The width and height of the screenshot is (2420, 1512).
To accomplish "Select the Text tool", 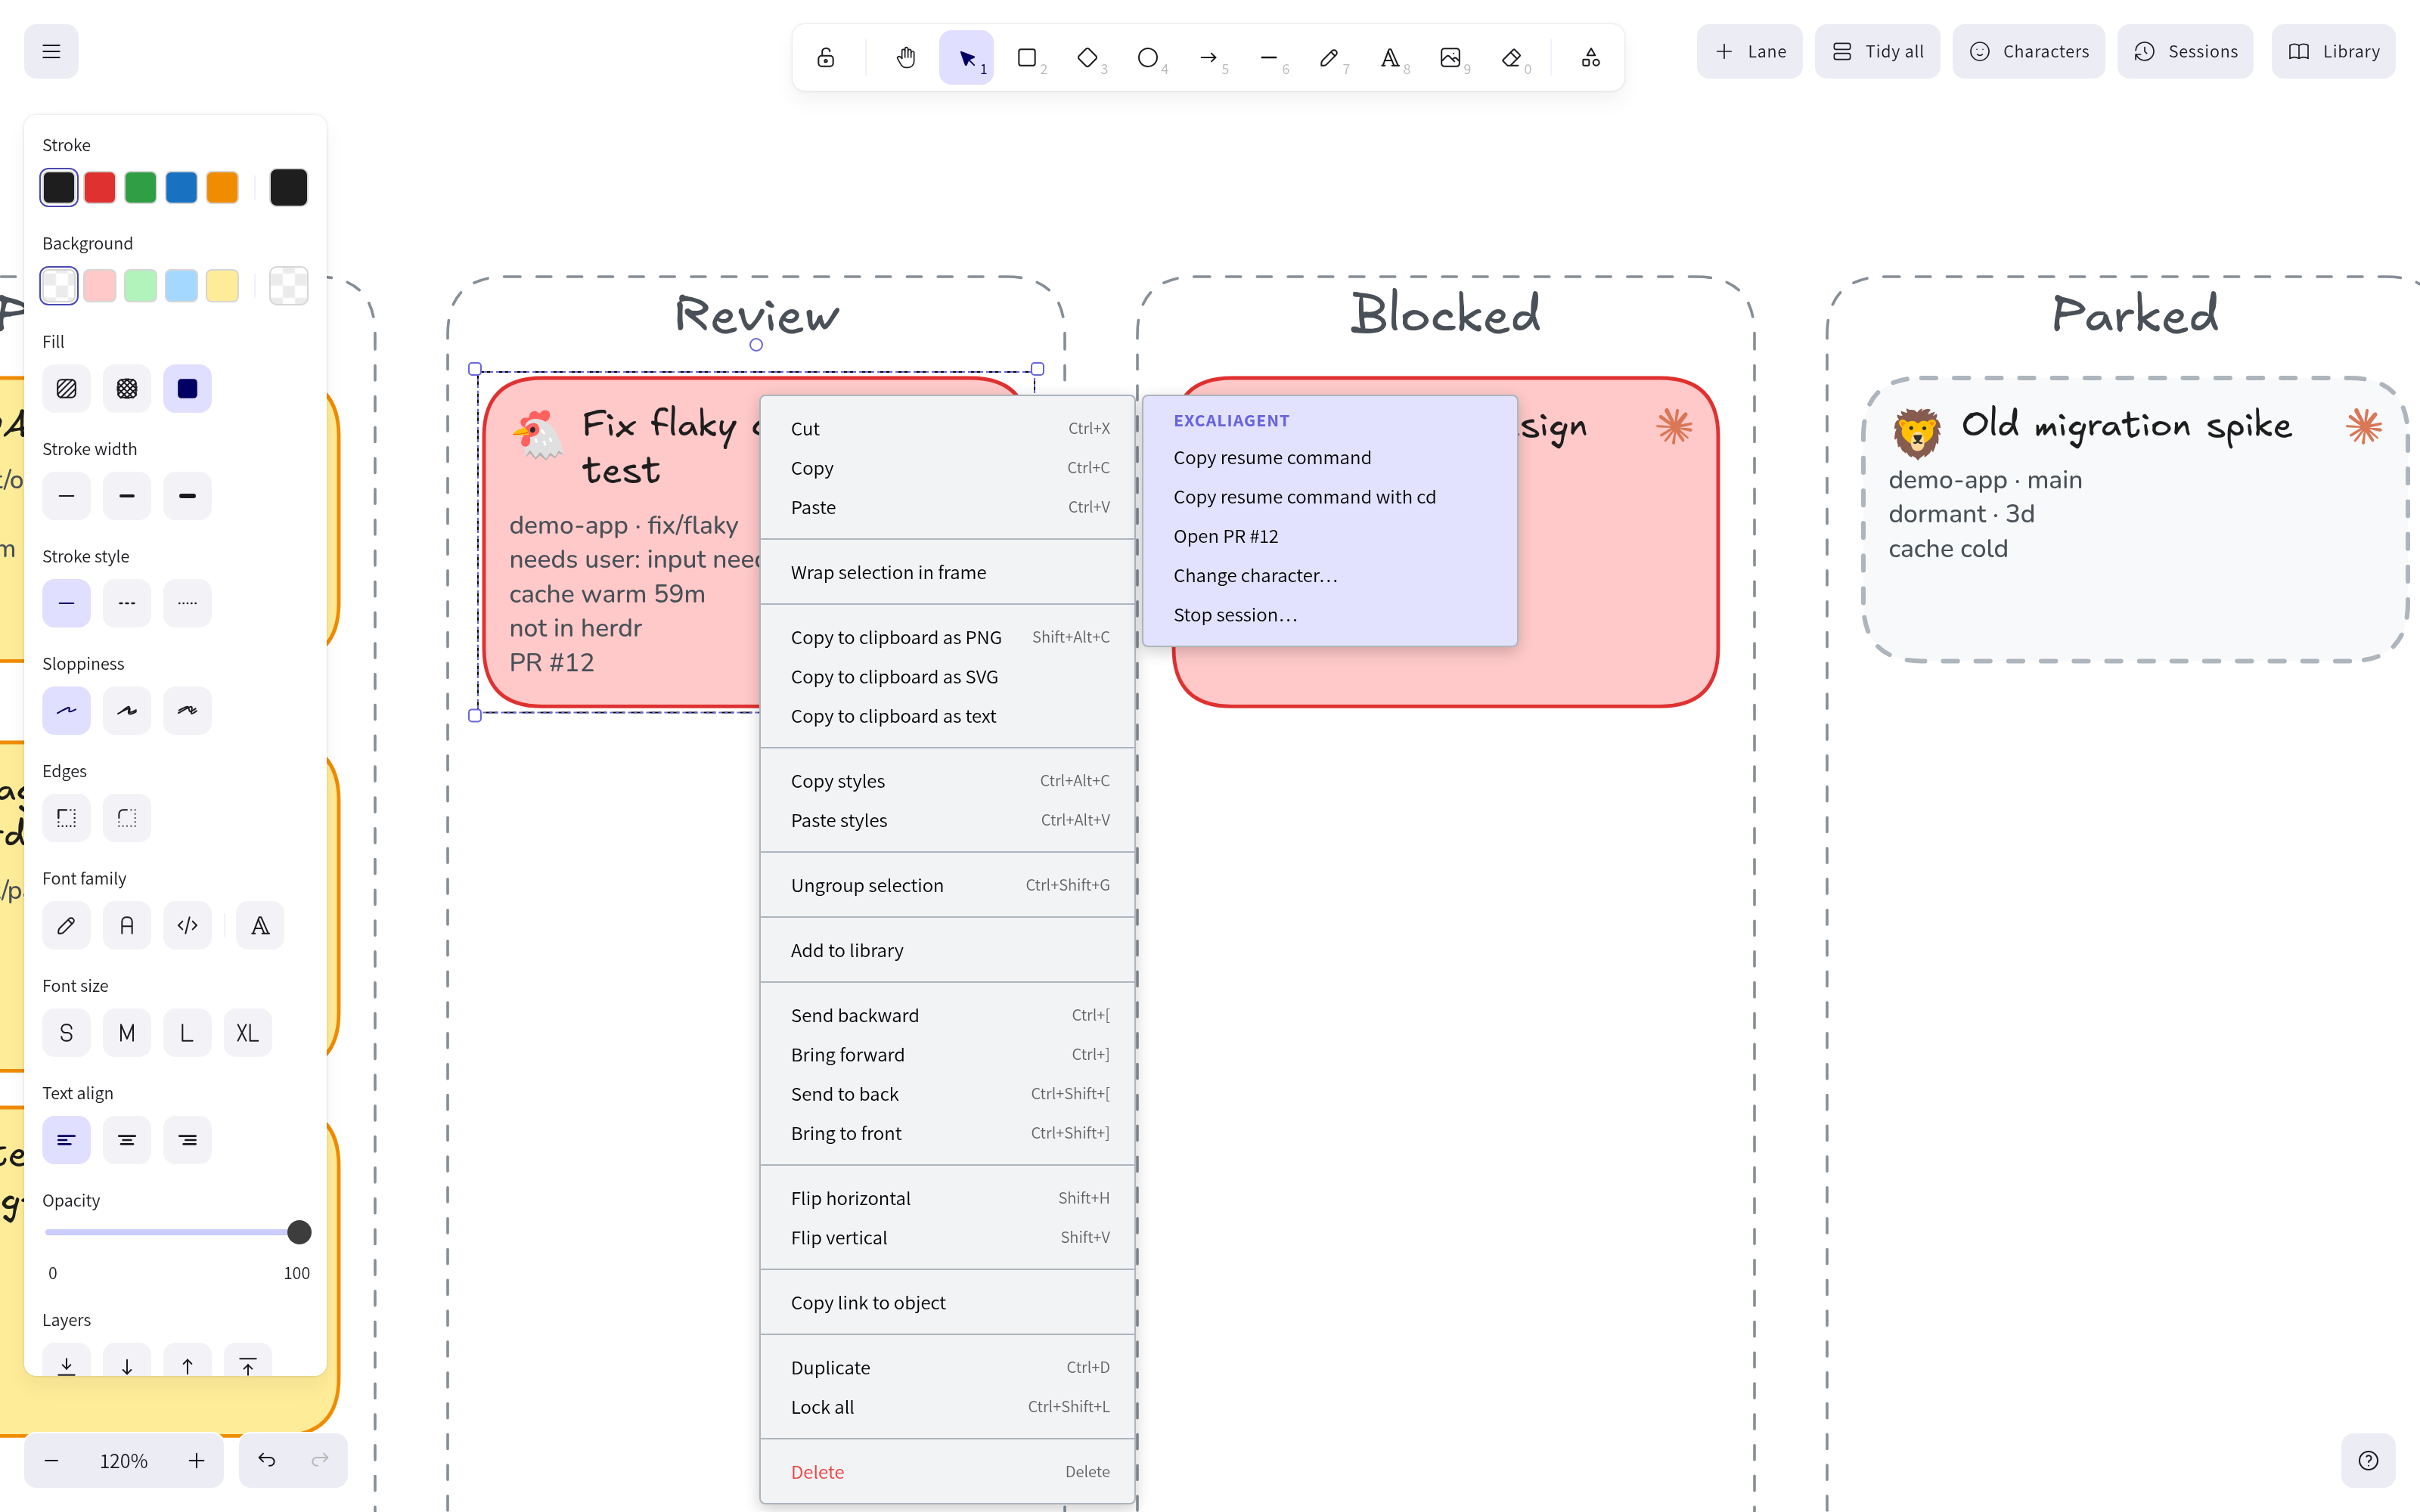I will coord(1390,57).
